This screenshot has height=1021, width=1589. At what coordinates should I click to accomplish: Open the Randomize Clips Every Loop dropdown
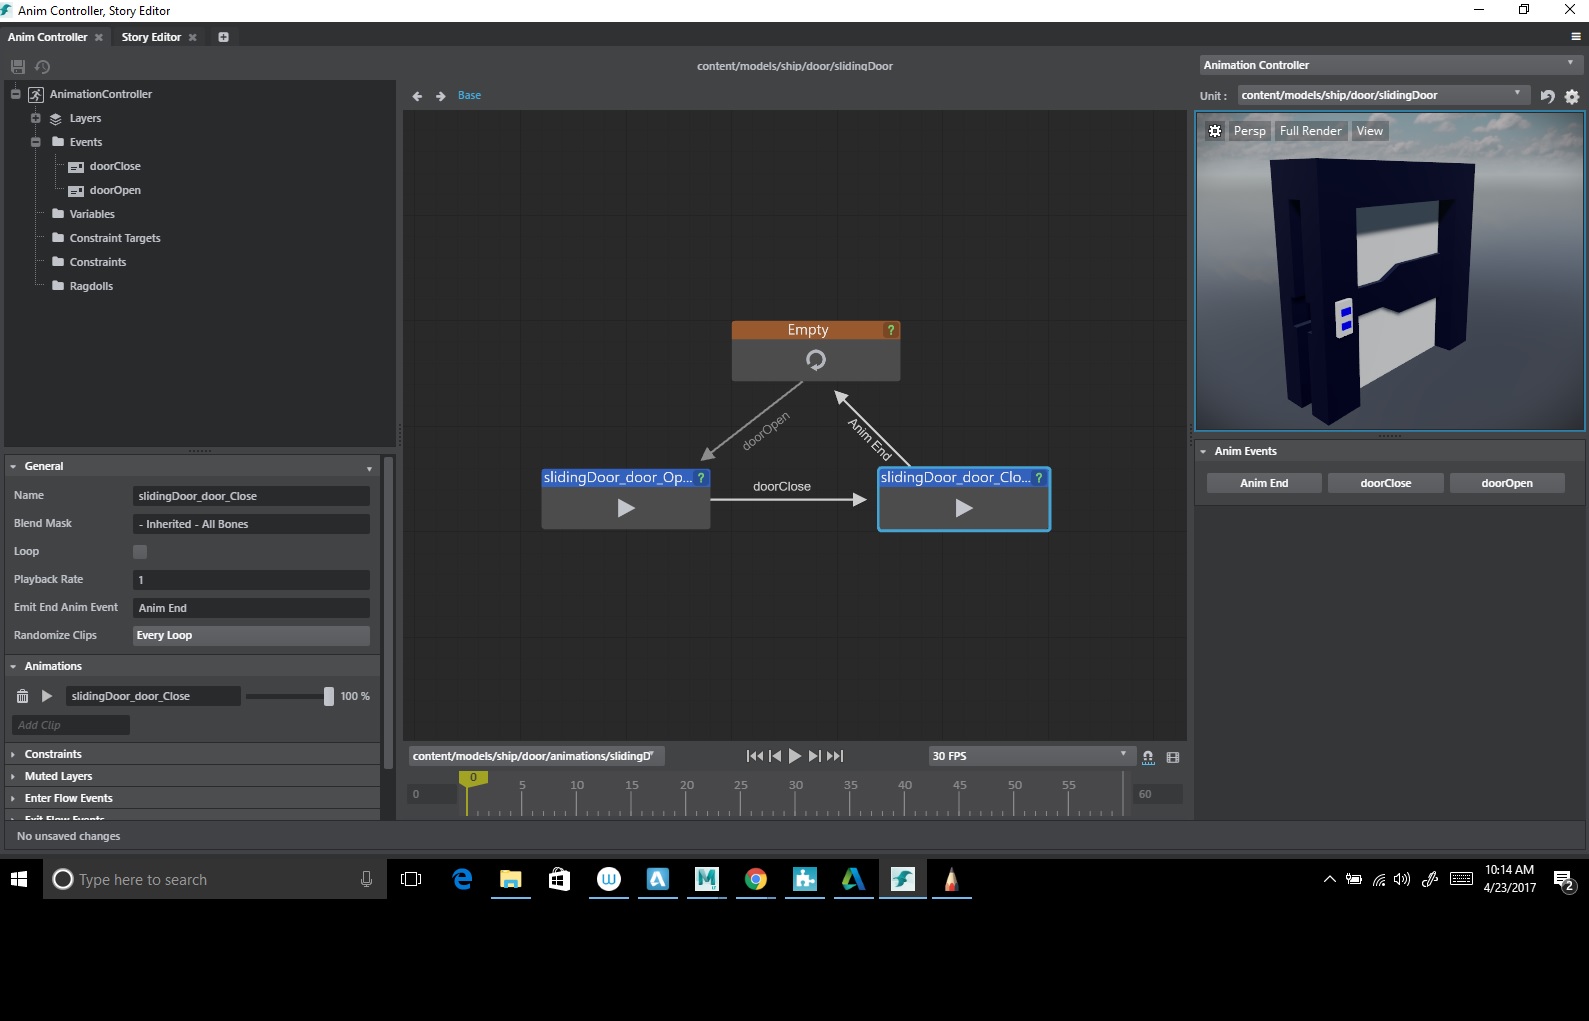[251, 636]
